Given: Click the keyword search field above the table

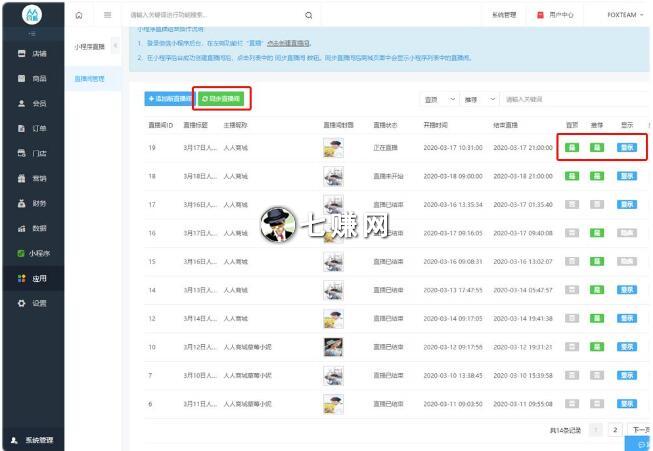Looking at the screenshot, I should click(575, 100).
